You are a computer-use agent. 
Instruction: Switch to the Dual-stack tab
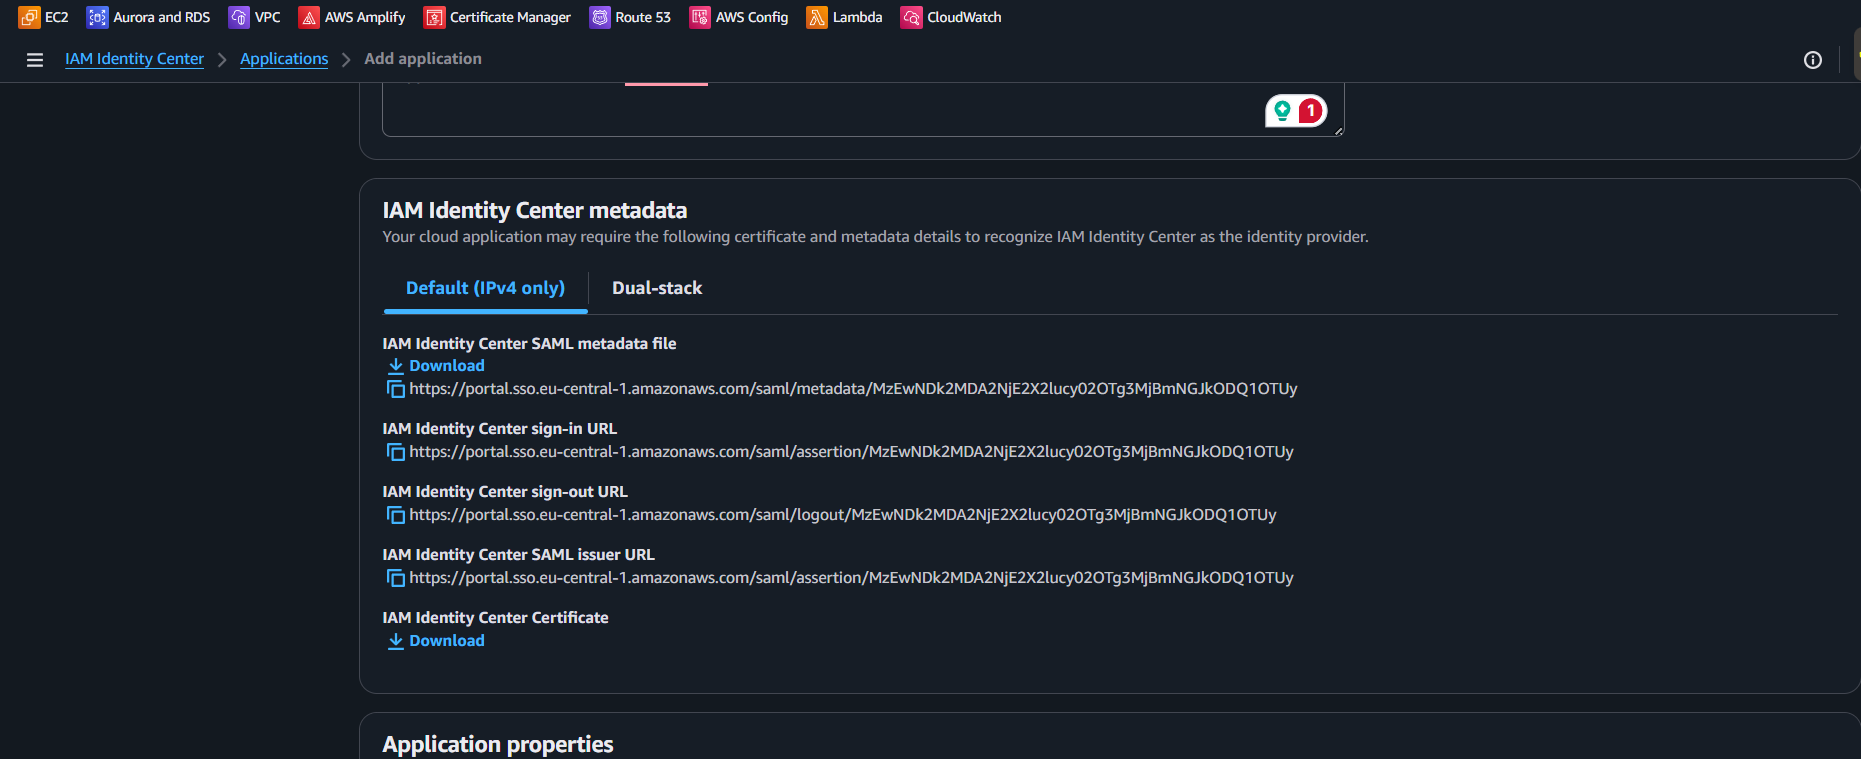click(657, 288)
